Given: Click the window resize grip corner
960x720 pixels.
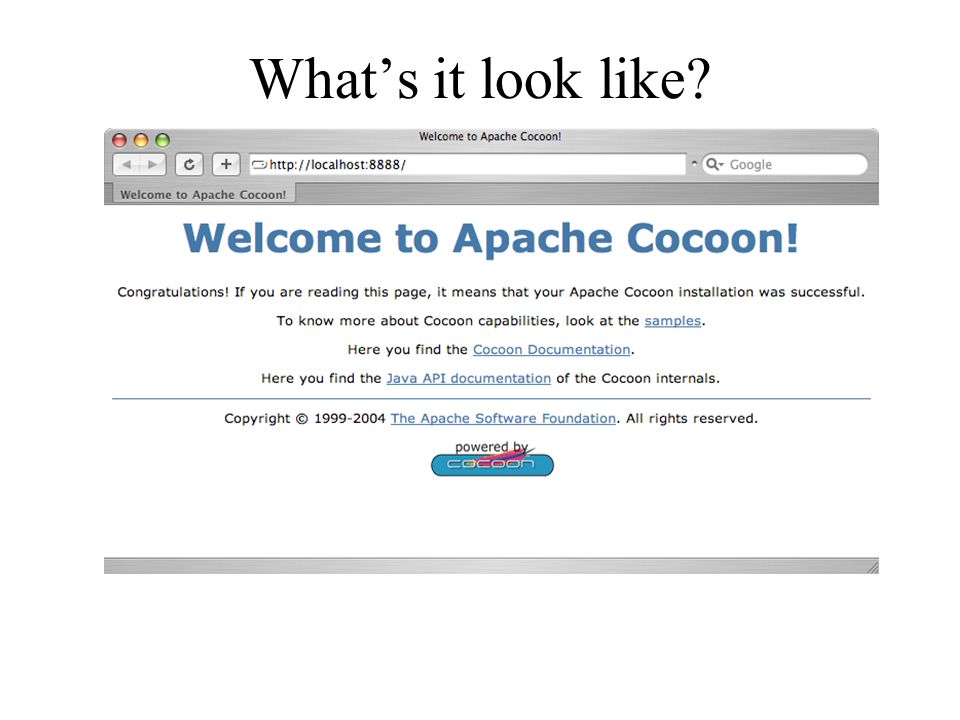Looking at the screenshot, I should [x=872, y=568].
